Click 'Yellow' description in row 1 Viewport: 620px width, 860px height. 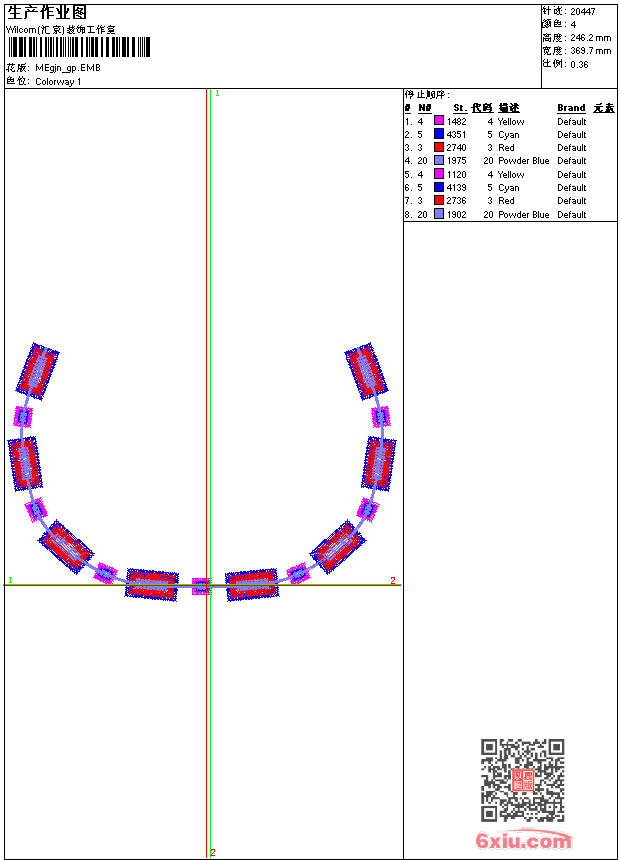click(x=511, y=122)
